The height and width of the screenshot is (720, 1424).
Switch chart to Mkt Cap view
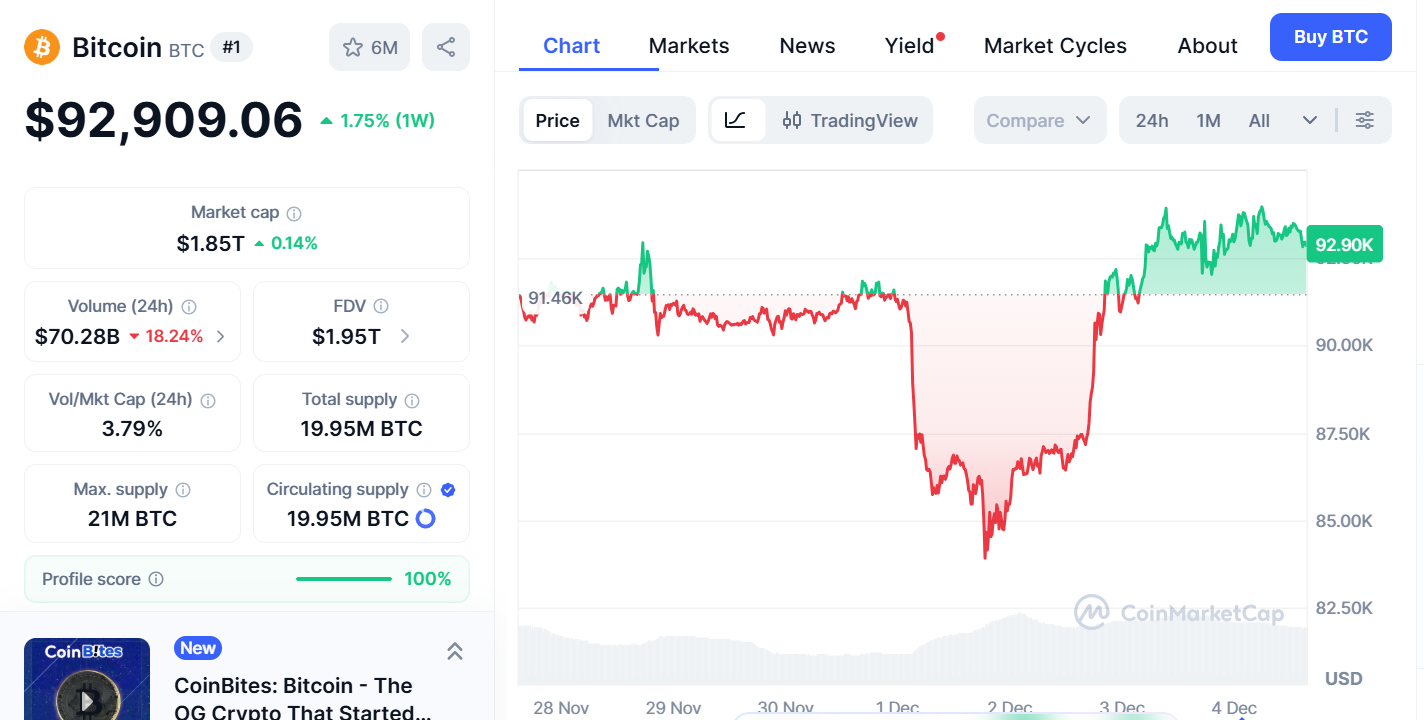(x=643, y=120)
